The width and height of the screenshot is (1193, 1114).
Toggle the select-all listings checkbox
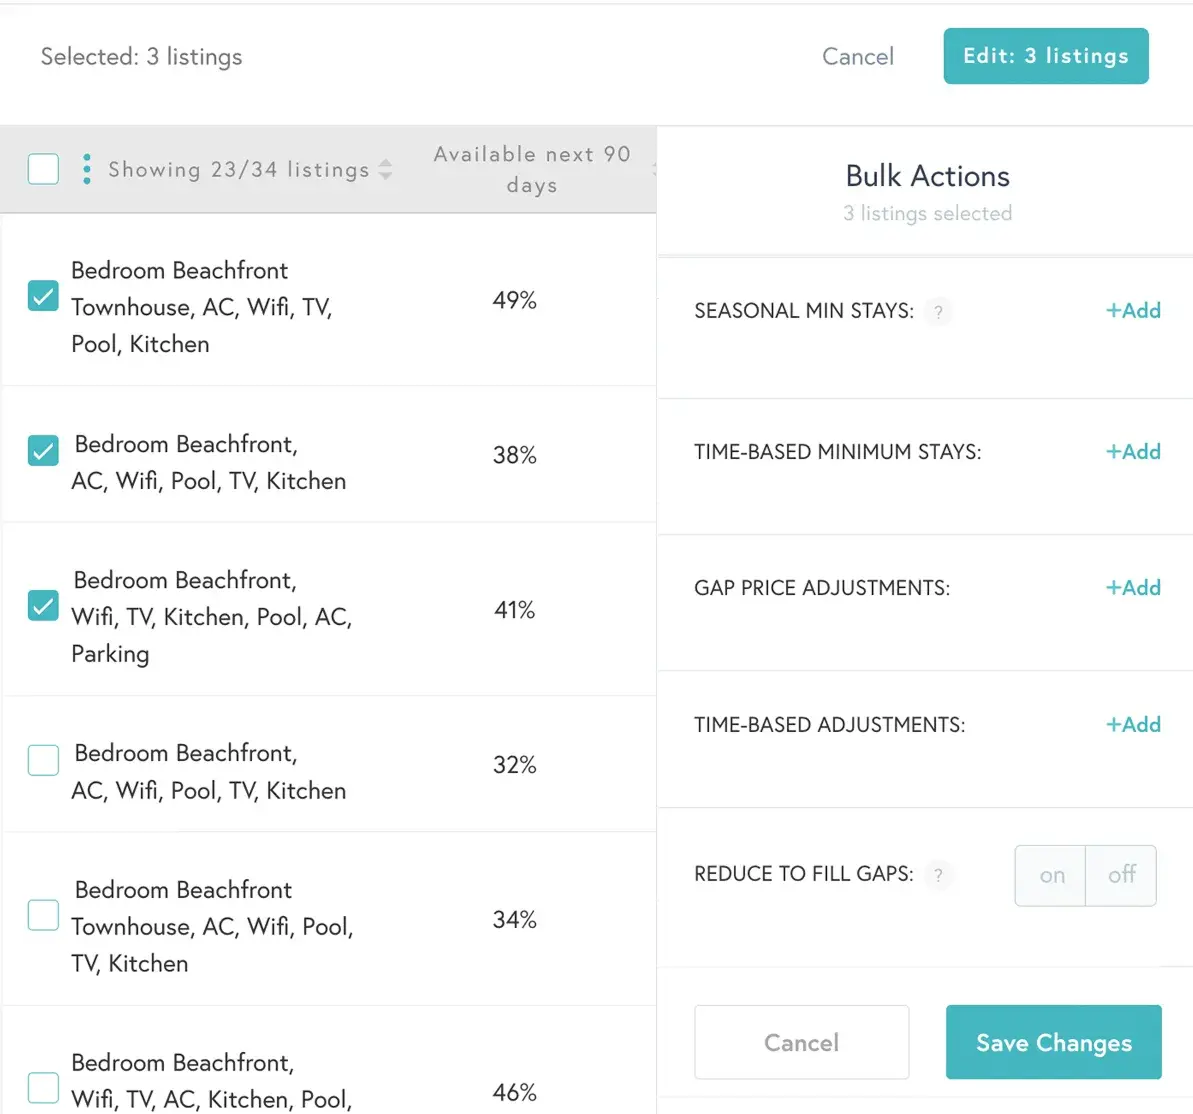coord(43,169)
